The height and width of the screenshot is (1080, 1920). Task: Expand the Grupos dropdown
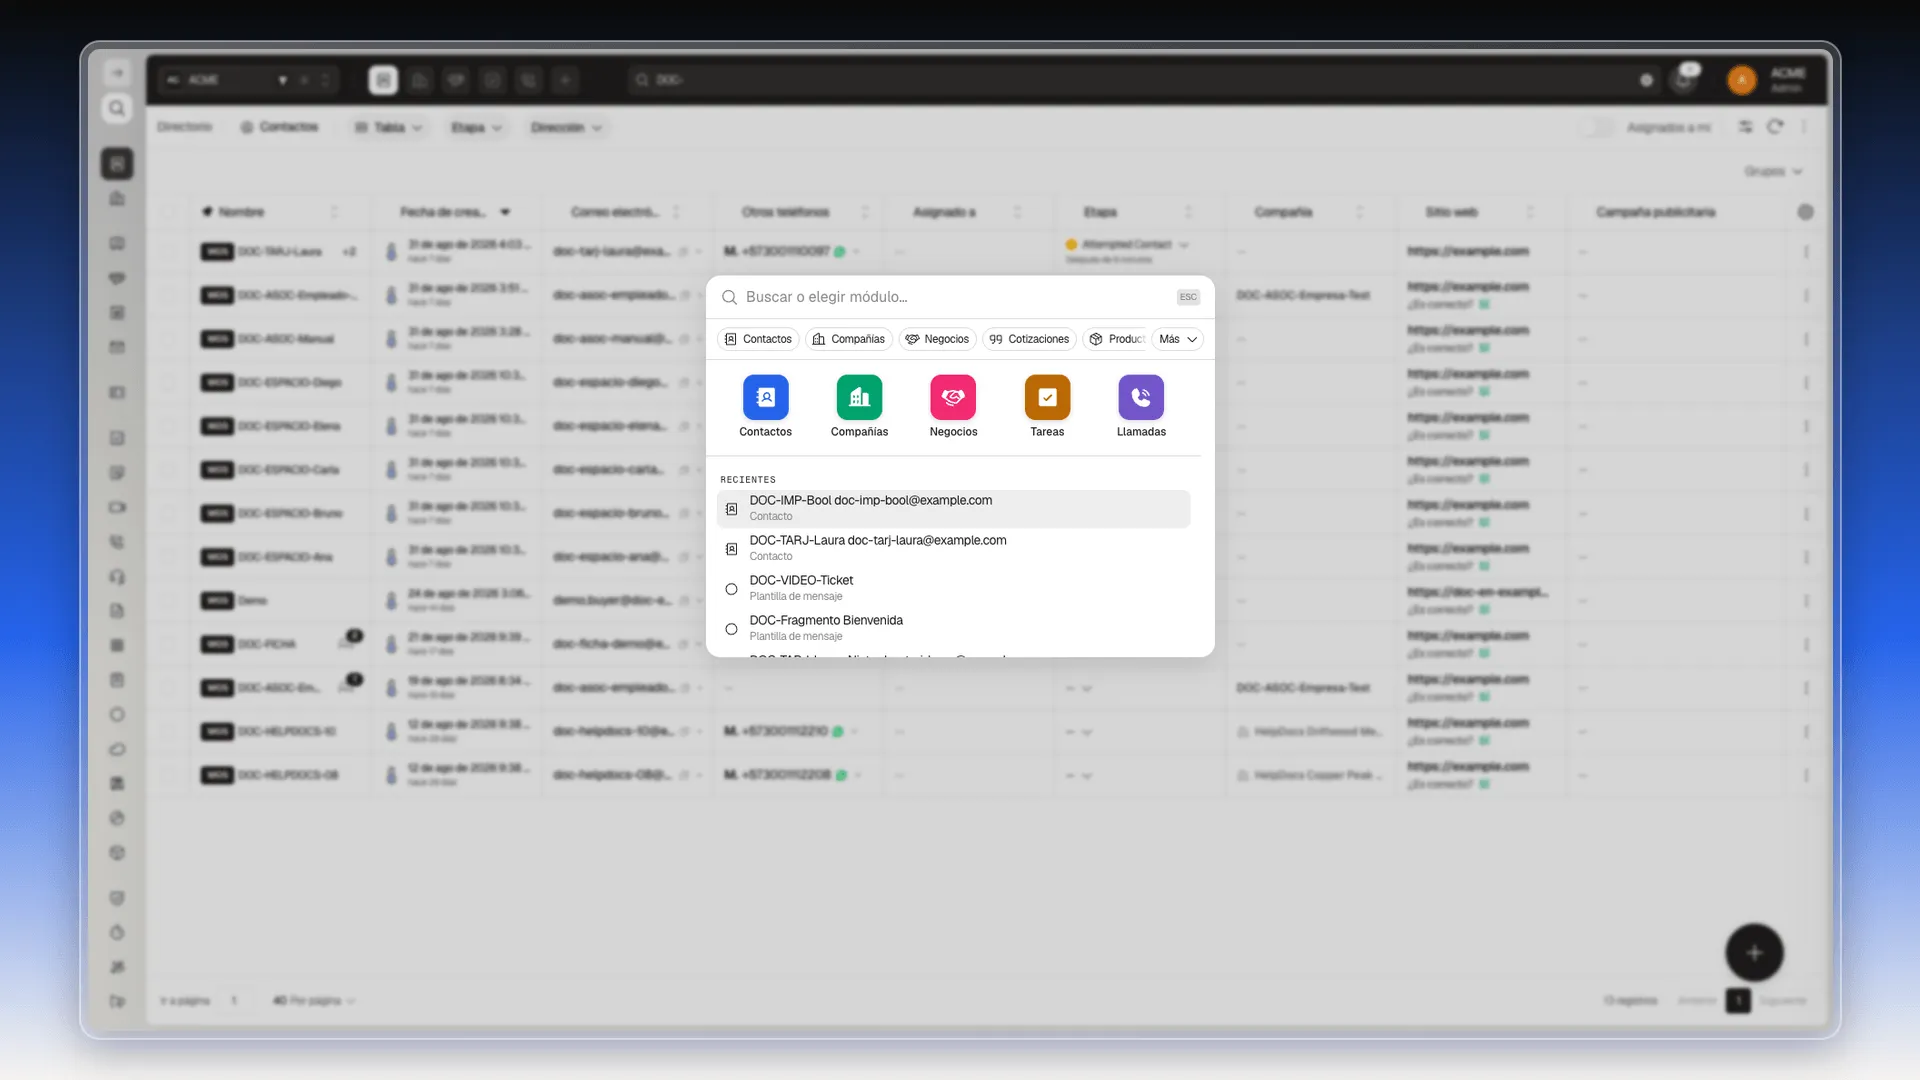pyautogui.click(x=1773, y=171)
